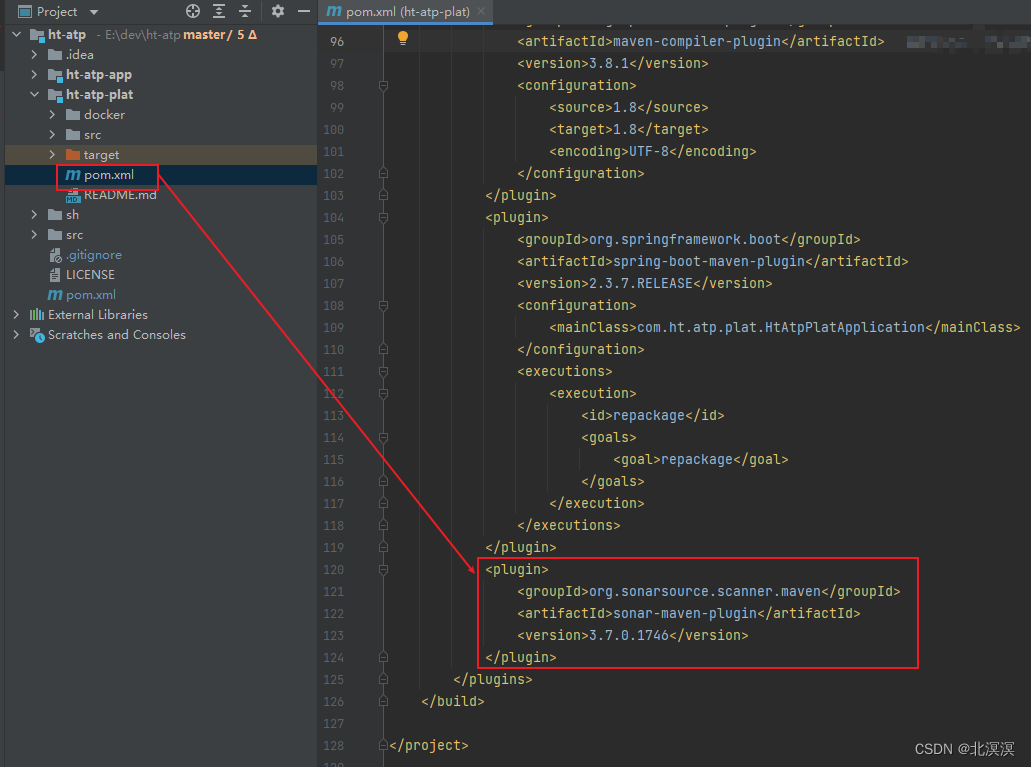Open the Project view dropdown arrow
Image resolution: width=1031 pixels, height=767 pixels.
pos(93,12)
